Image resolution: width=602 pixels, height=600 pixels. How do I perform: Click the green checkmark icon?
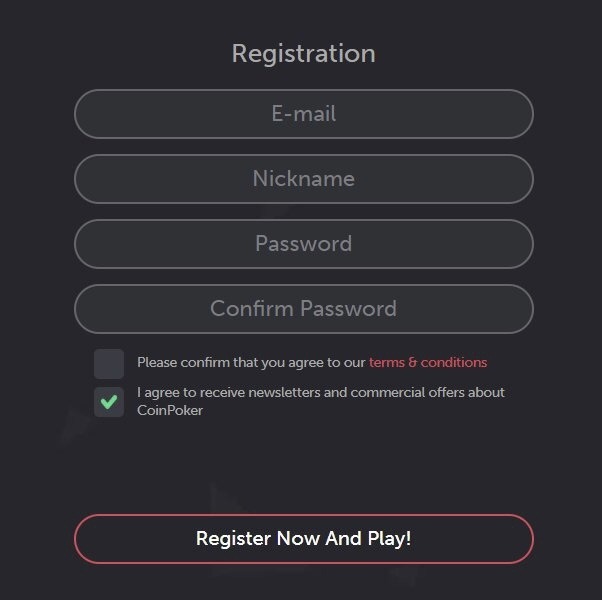[x=109, y=402]
